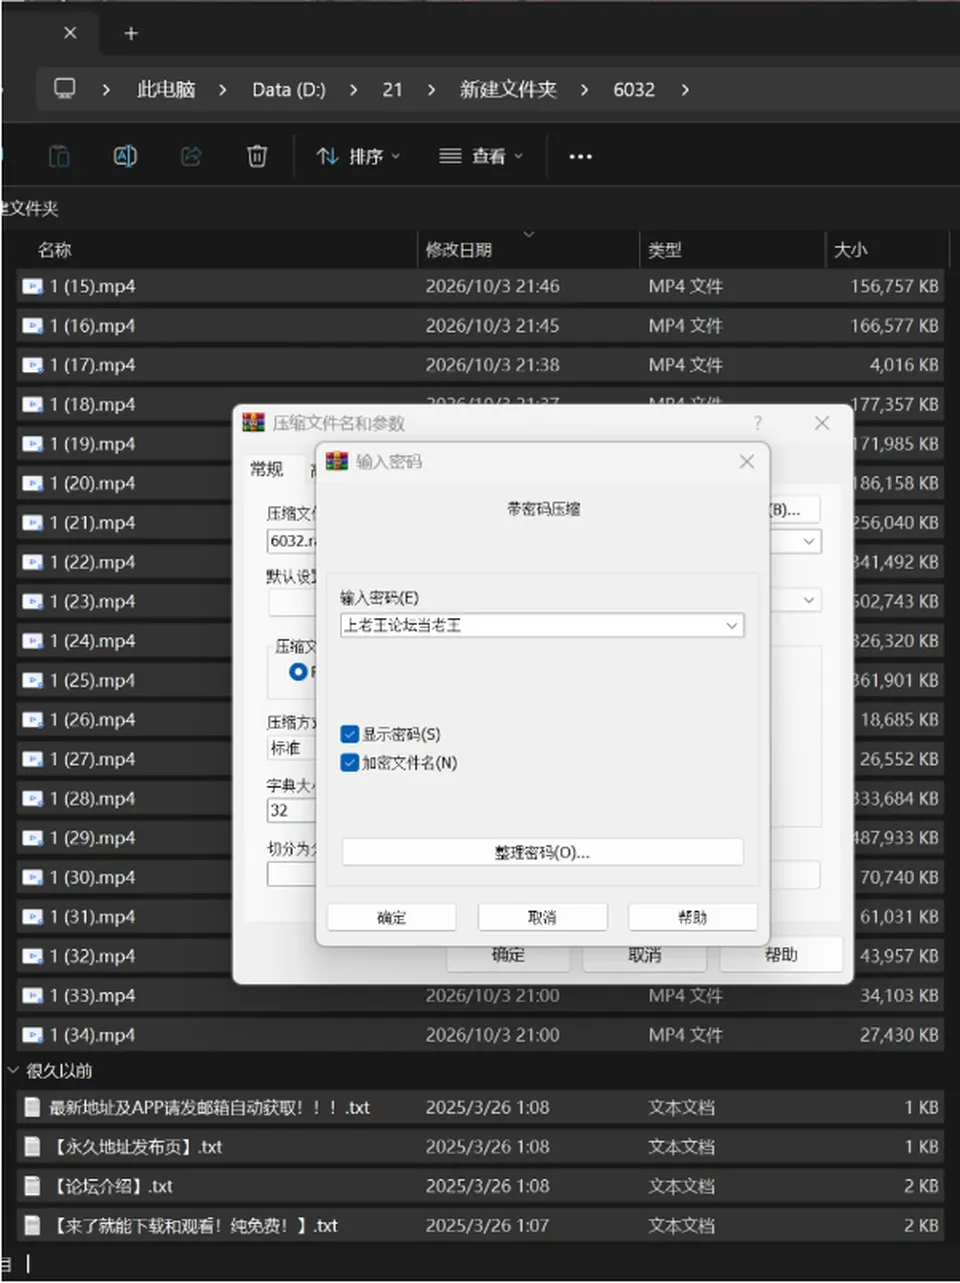Uncheck the 加密文件名(N) checkbox
This screenshot has width=960, height=1283.
point(349,762)
